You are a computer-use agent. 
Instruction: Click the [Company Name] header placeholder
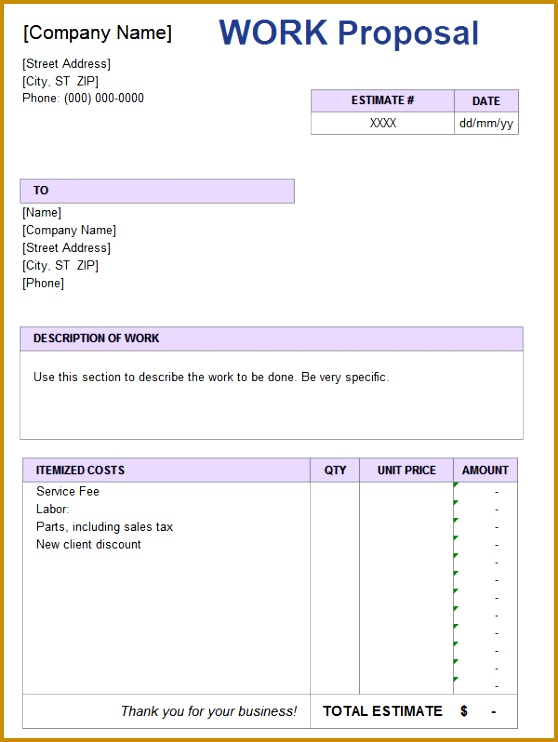click(x=97, y=33)
